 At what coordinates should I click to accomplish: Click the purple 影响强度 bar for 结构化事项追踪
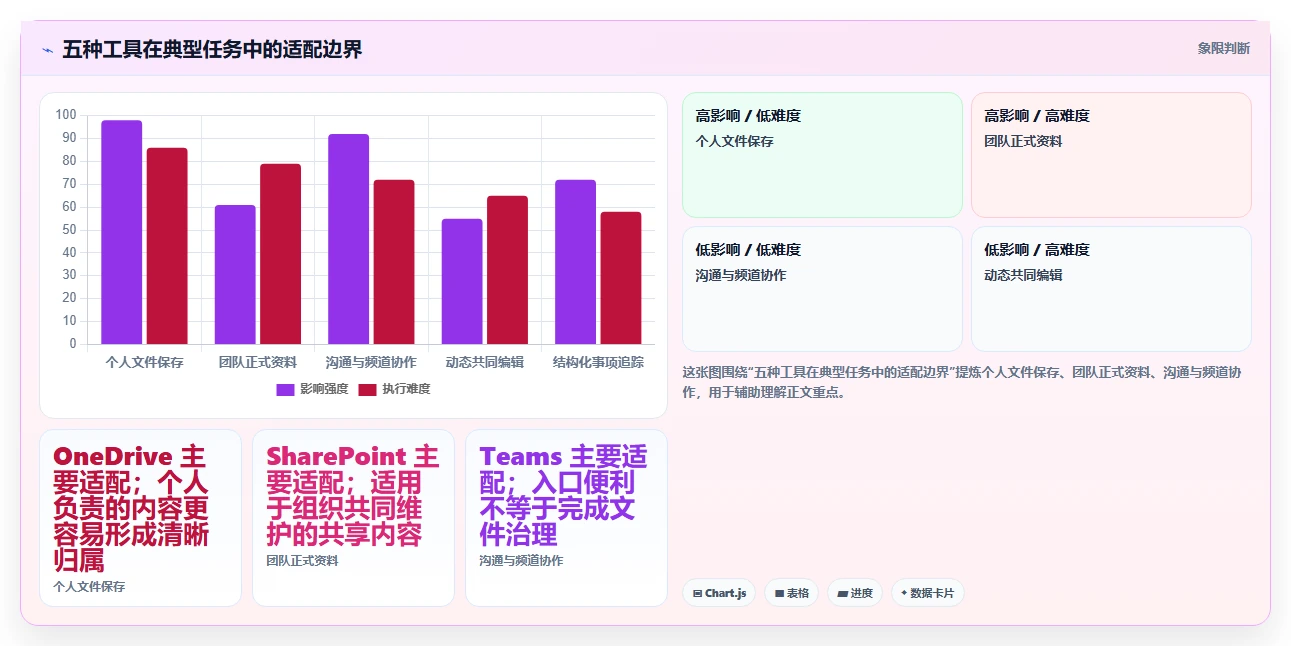coord(576,262)
